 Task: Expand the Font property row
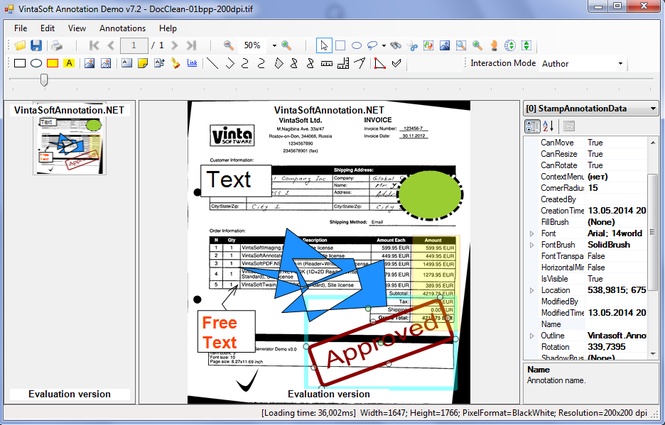[x=531, y=233]
